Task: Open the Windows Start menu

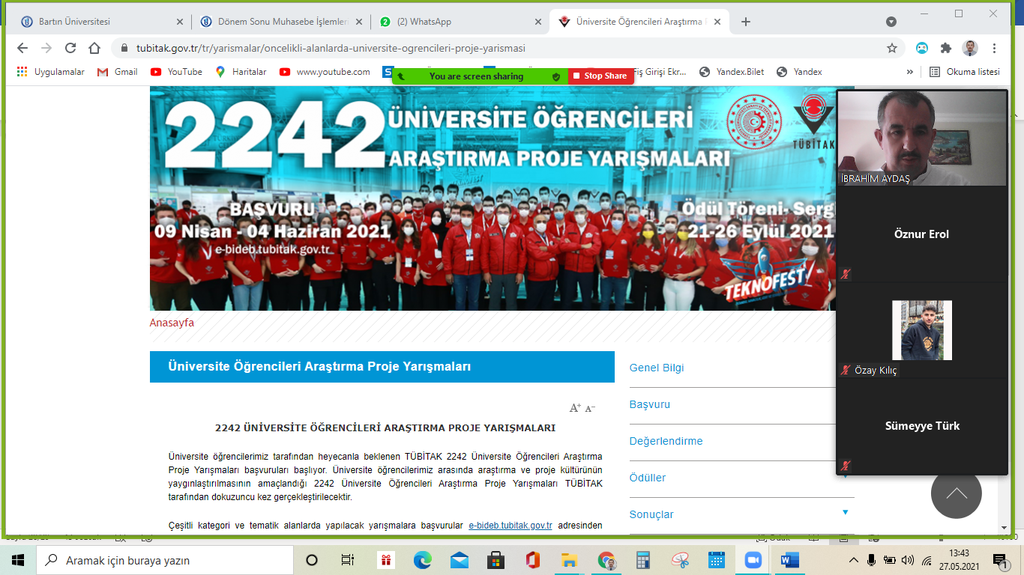Action: click(18, 560)
